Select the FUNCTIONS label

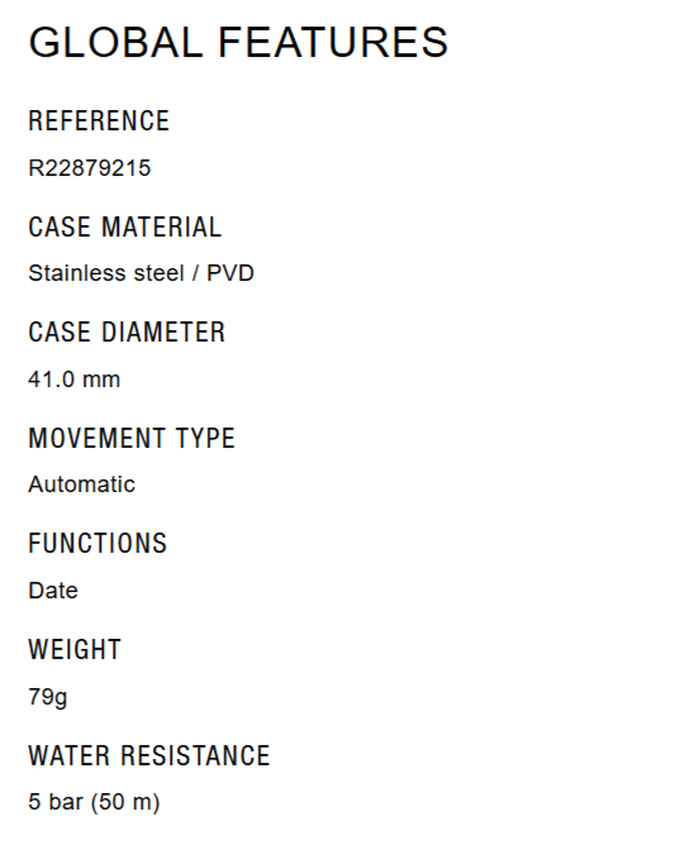[97, 544]
